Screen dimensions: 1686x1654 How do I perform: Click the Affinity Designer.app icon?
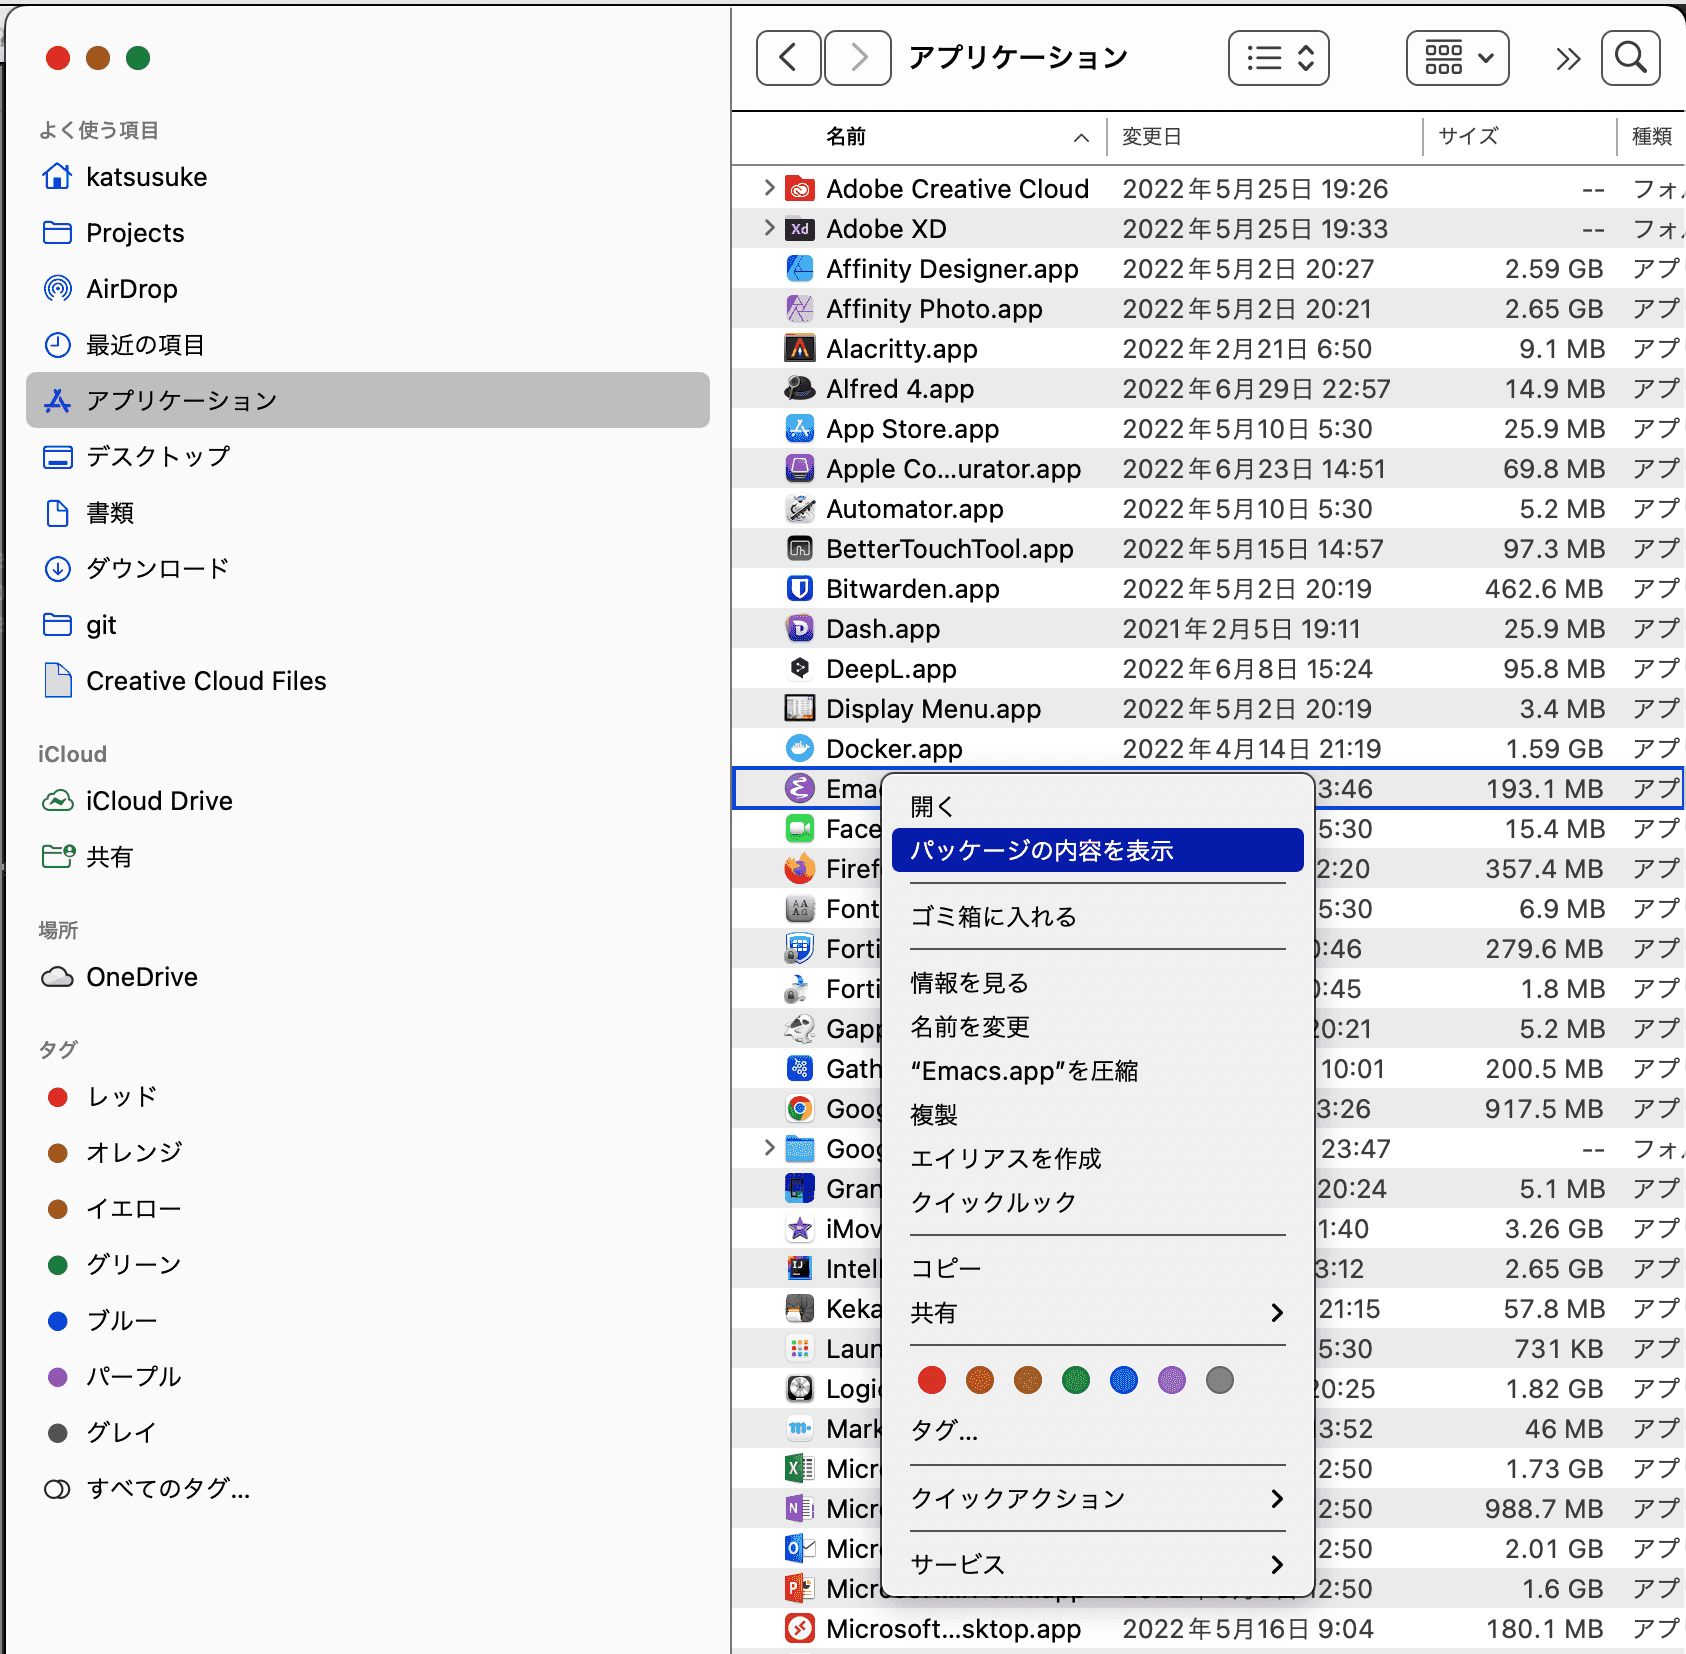pyautogui.click(x=799, y=269)
